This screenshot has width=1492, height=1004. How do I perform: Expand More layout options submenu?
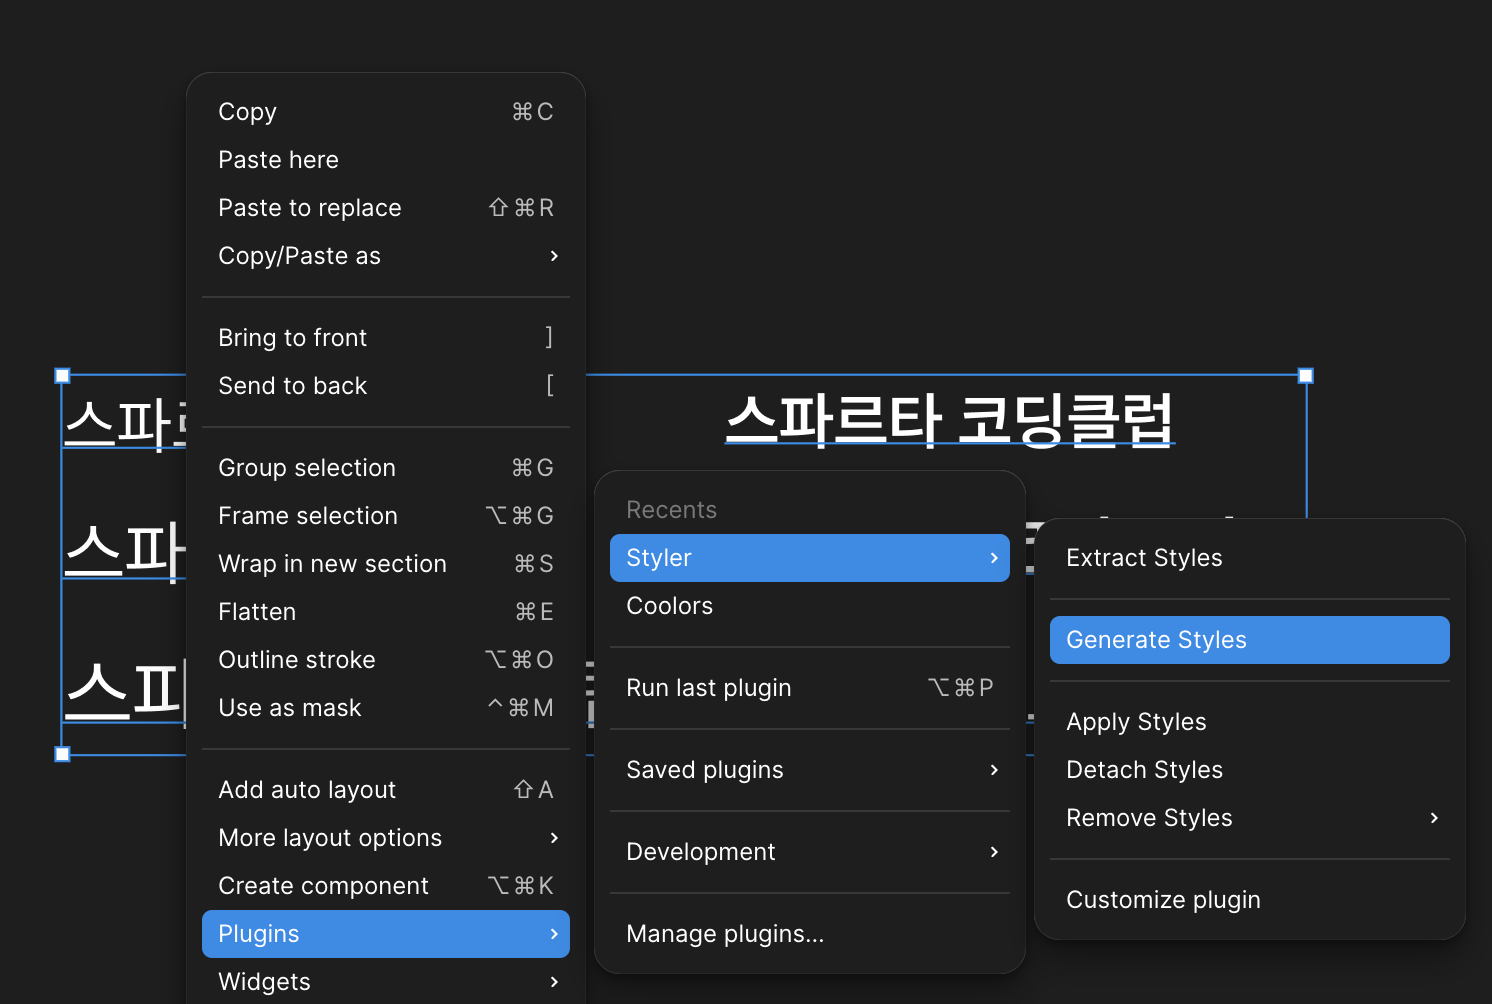[x=386, y=838]
